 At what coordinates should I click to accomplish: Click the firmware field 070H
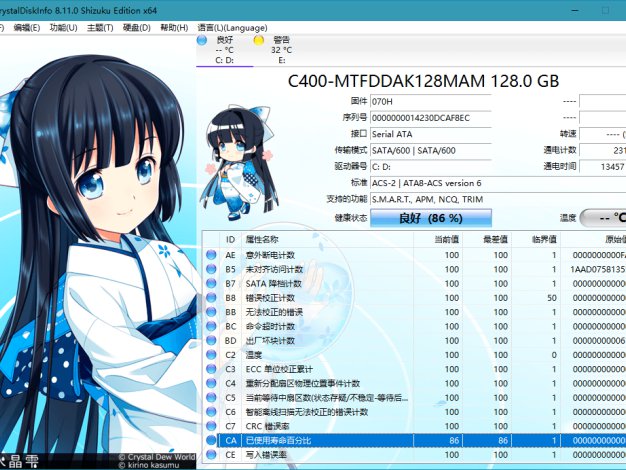pos(431,101)
